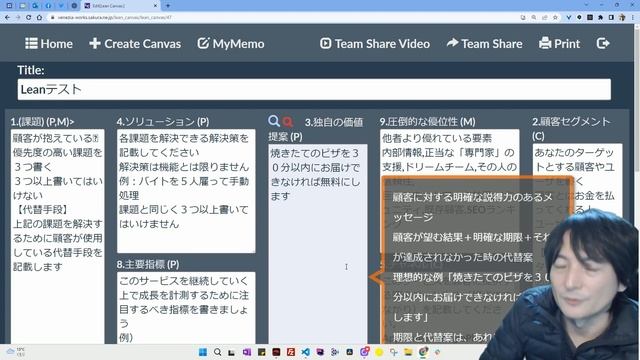Click the blue magnifier icon above section 3
The height and width of the screenshot is (360, 640).
(x=274, y=121)
